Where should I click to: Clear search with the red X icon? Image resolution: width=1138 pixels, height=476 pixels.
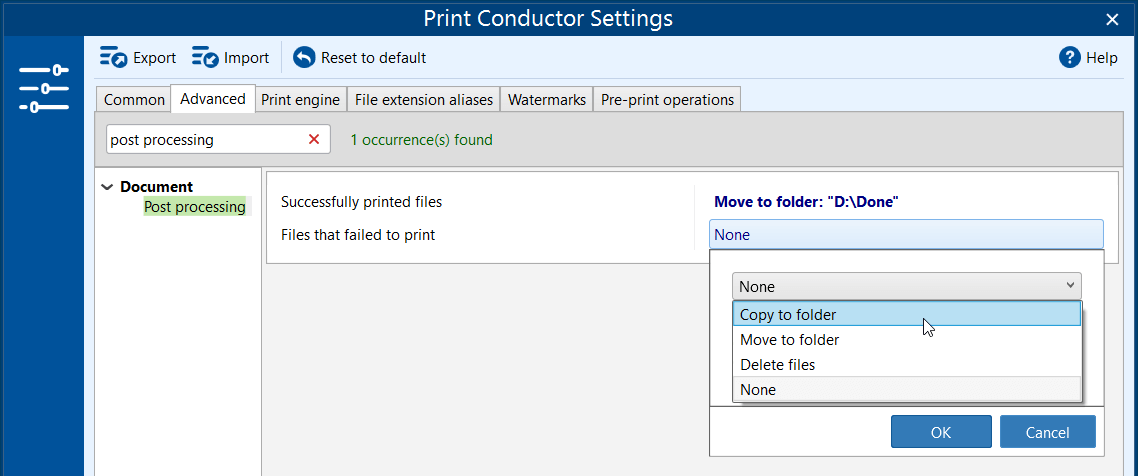tap(314, 140)
